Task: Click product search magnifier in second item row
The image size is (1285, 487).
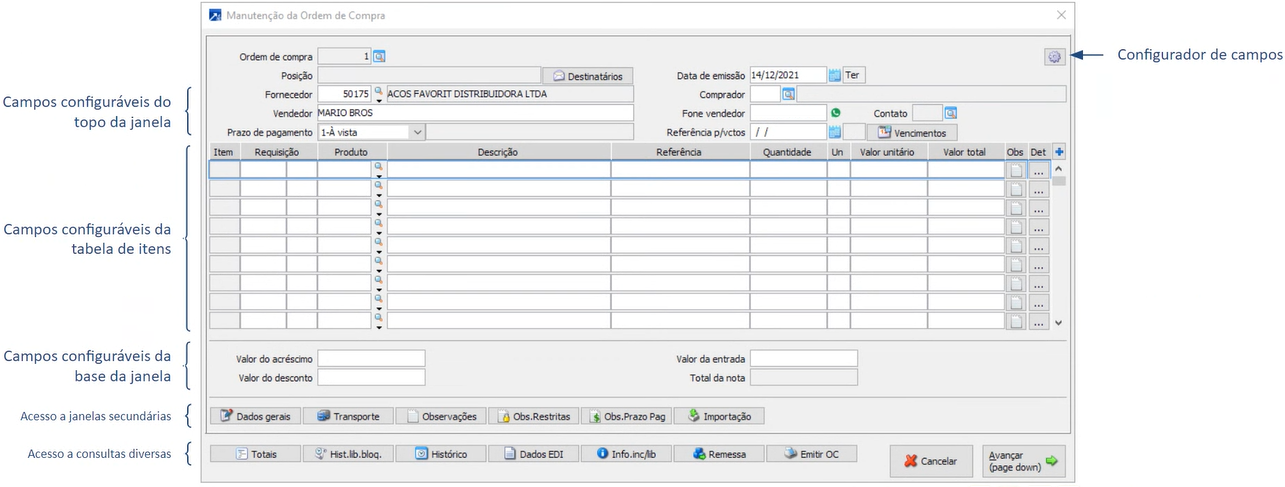Action: click(379, 185)
